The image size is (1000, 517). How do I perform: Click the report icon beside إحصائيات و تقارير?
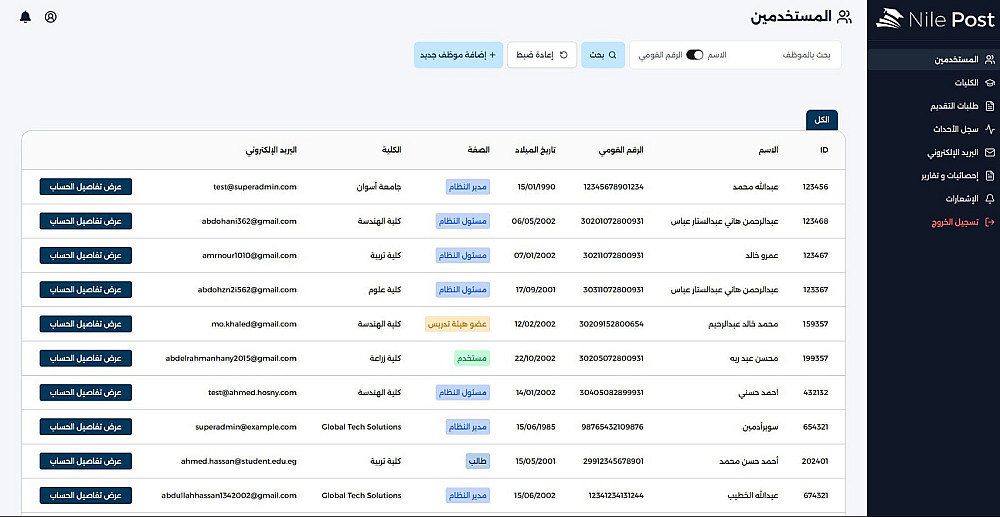click(989, 175)
